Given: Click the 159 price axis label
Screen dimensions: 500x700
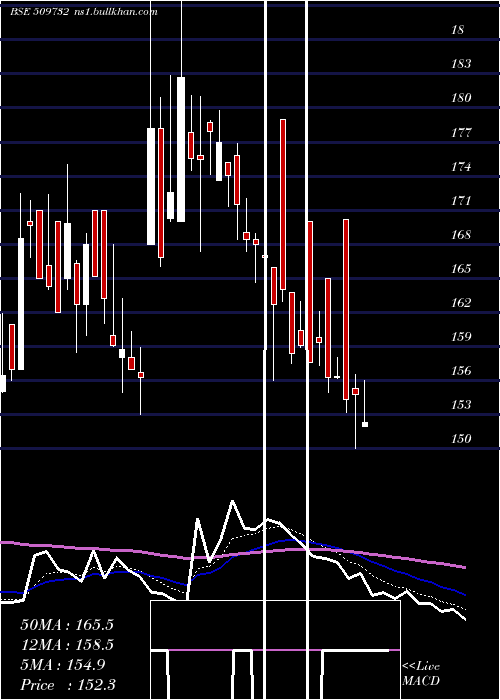Looking at the screenshot, I should pyautogui.click(x=461, y=337).
